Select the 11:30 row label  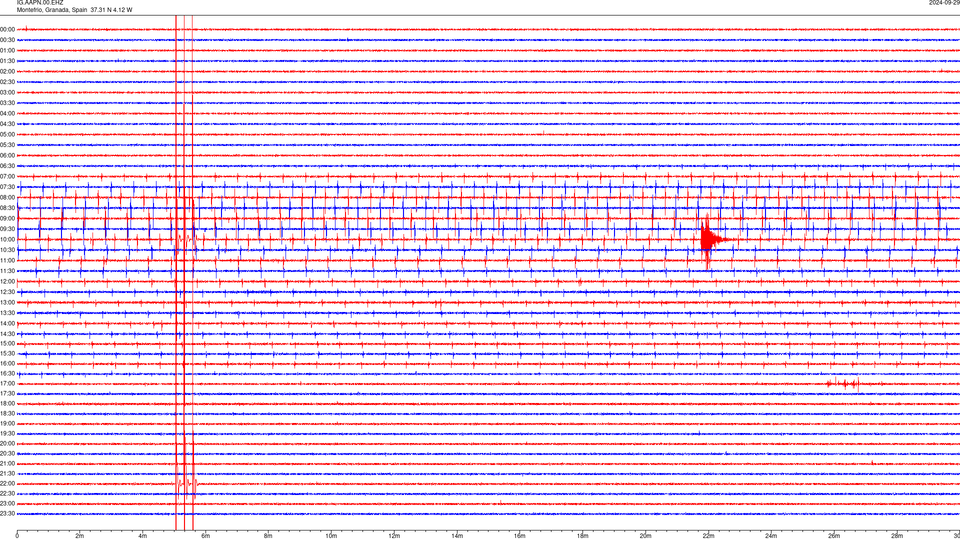7,271
